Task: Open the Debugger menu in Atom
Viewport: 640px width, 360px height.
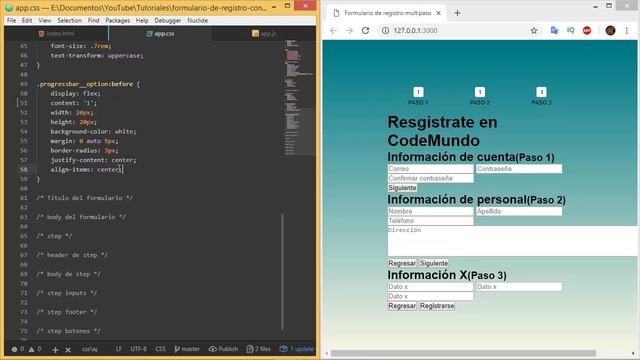Action: pos(168,20)
